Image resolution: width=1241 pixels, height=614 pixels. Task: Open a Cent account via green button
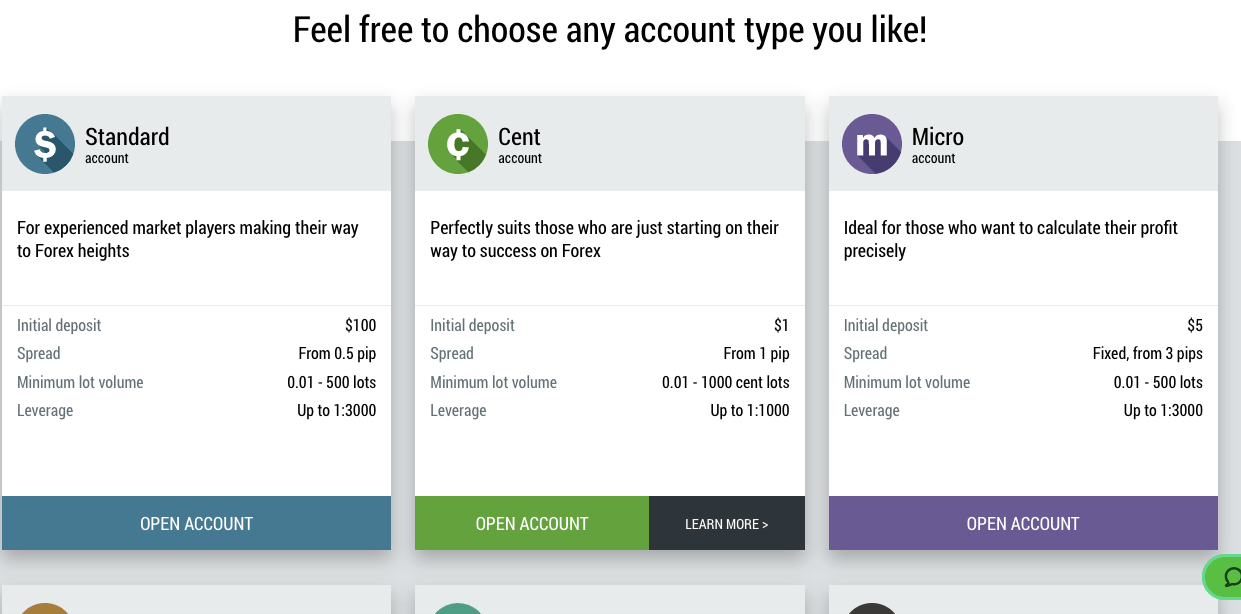[x=532, y=523]
